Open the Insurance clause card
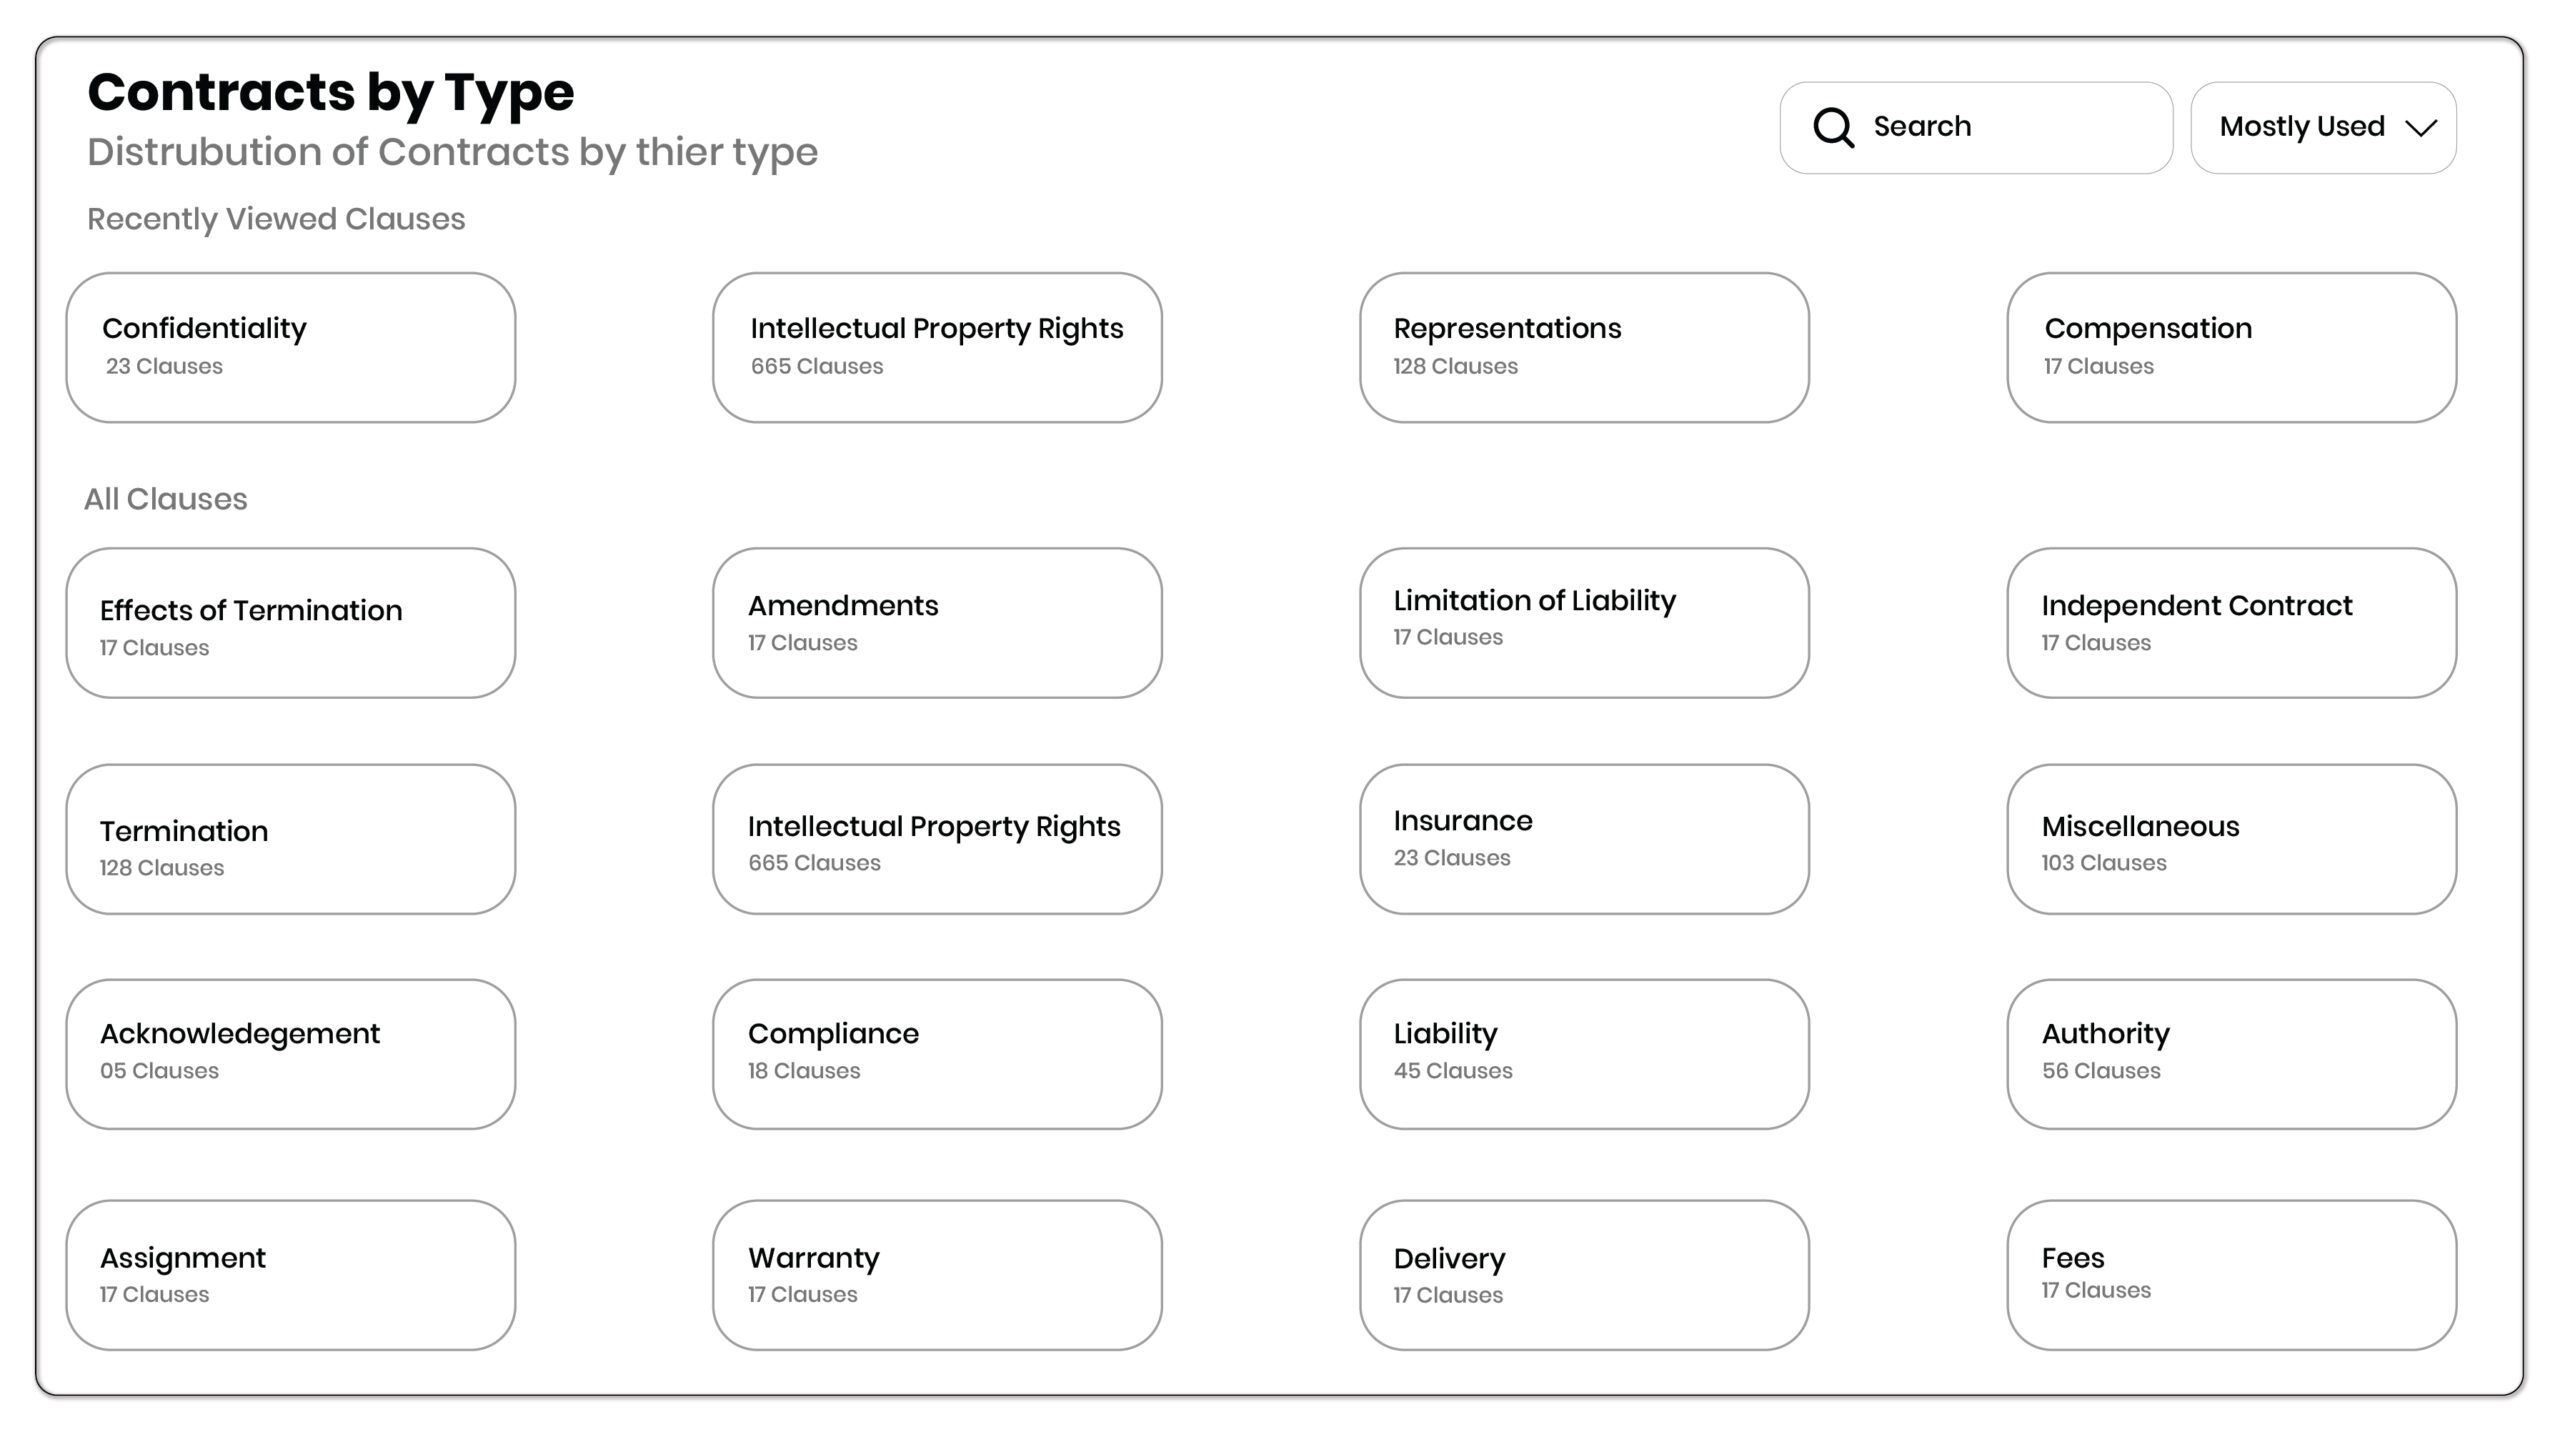This screenshot has height=1432, width=2560. coord(1584,839)
